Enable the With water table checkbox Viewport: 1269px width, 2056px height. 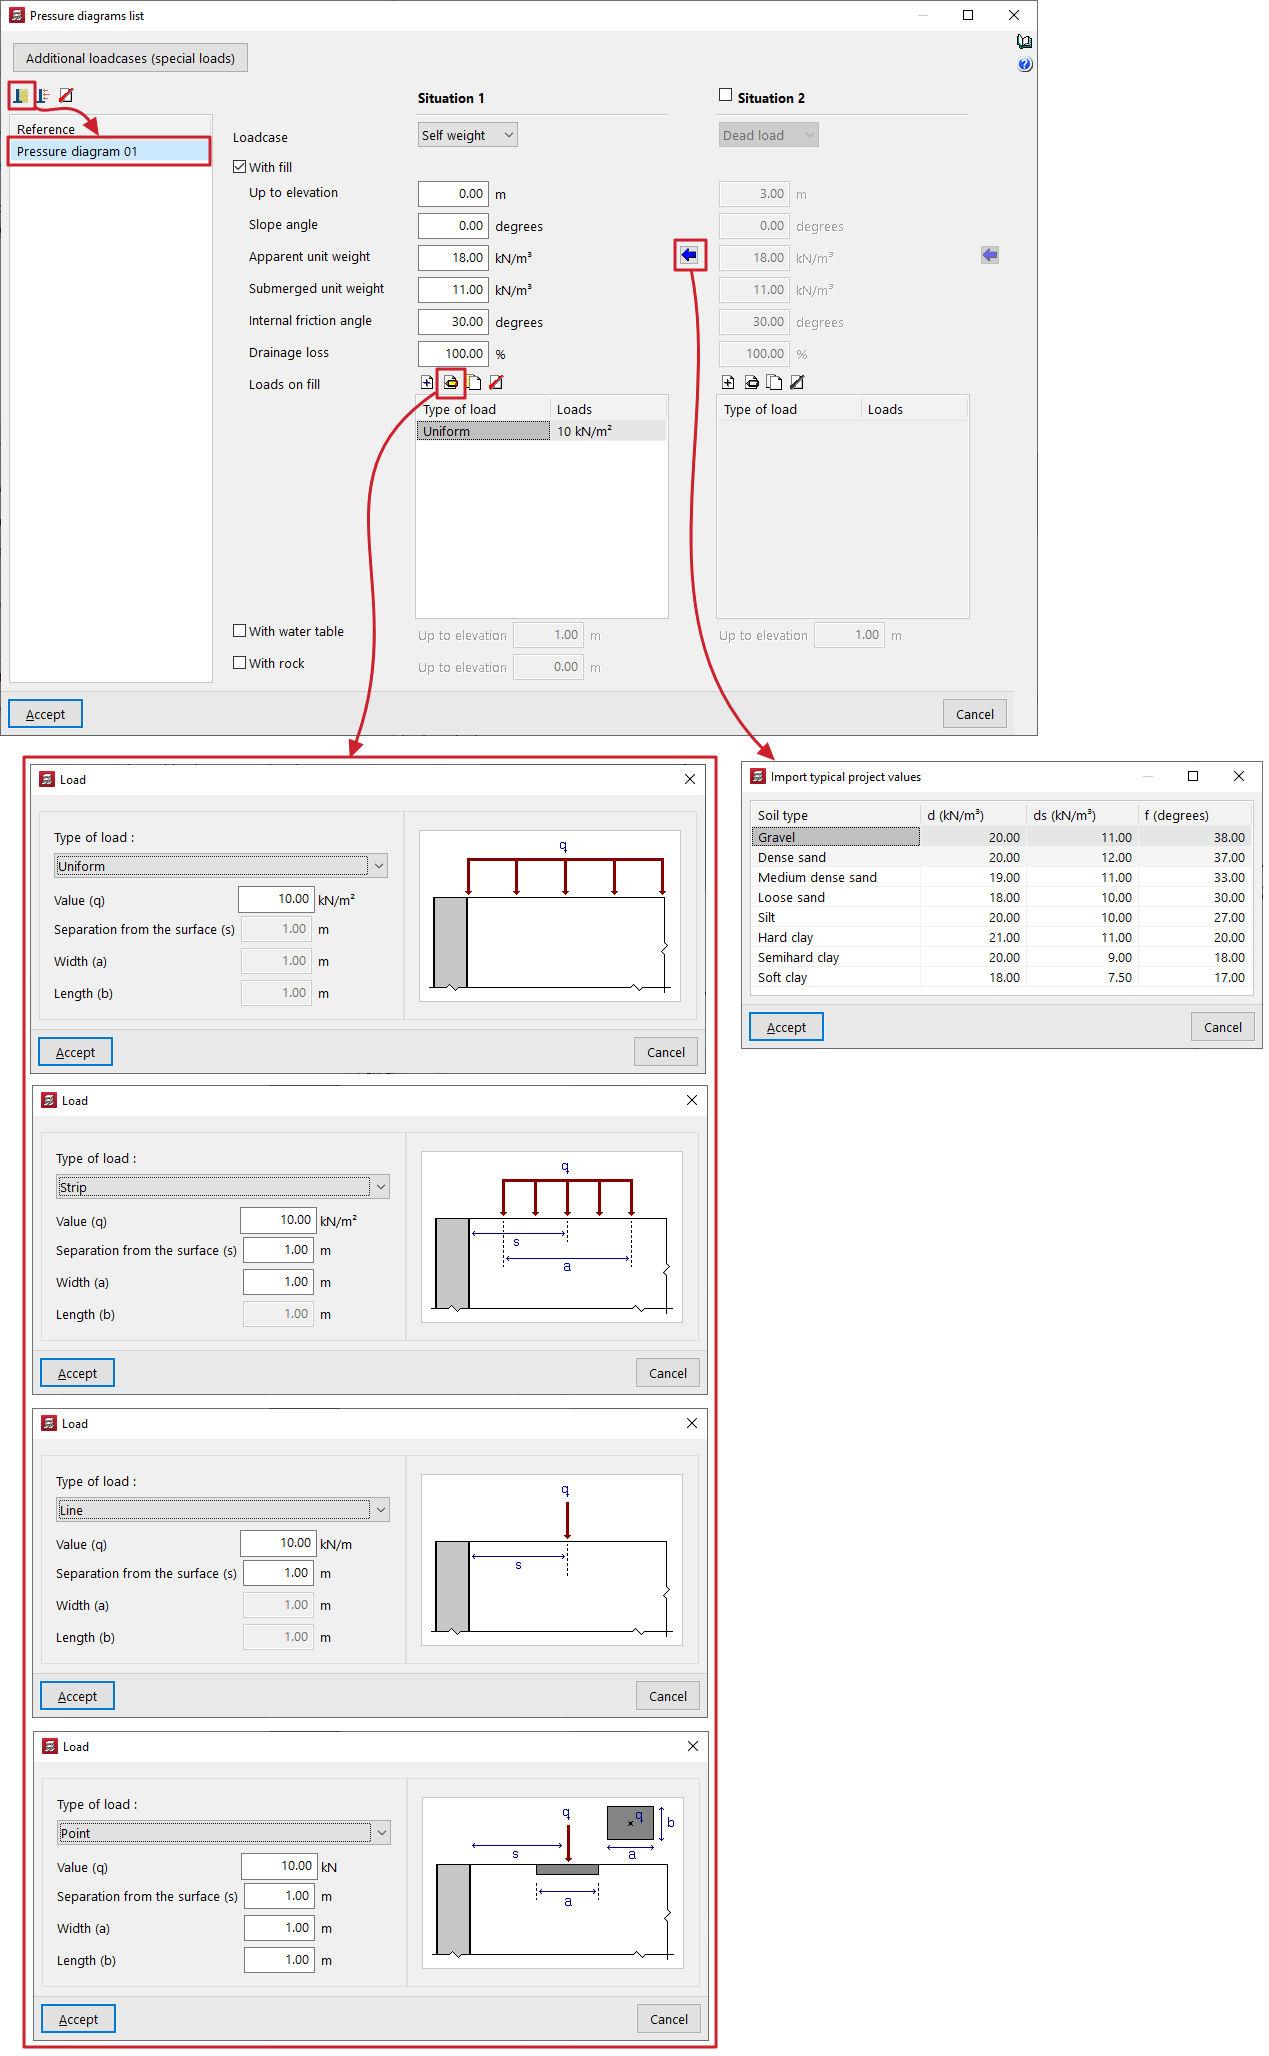(240, 631)
